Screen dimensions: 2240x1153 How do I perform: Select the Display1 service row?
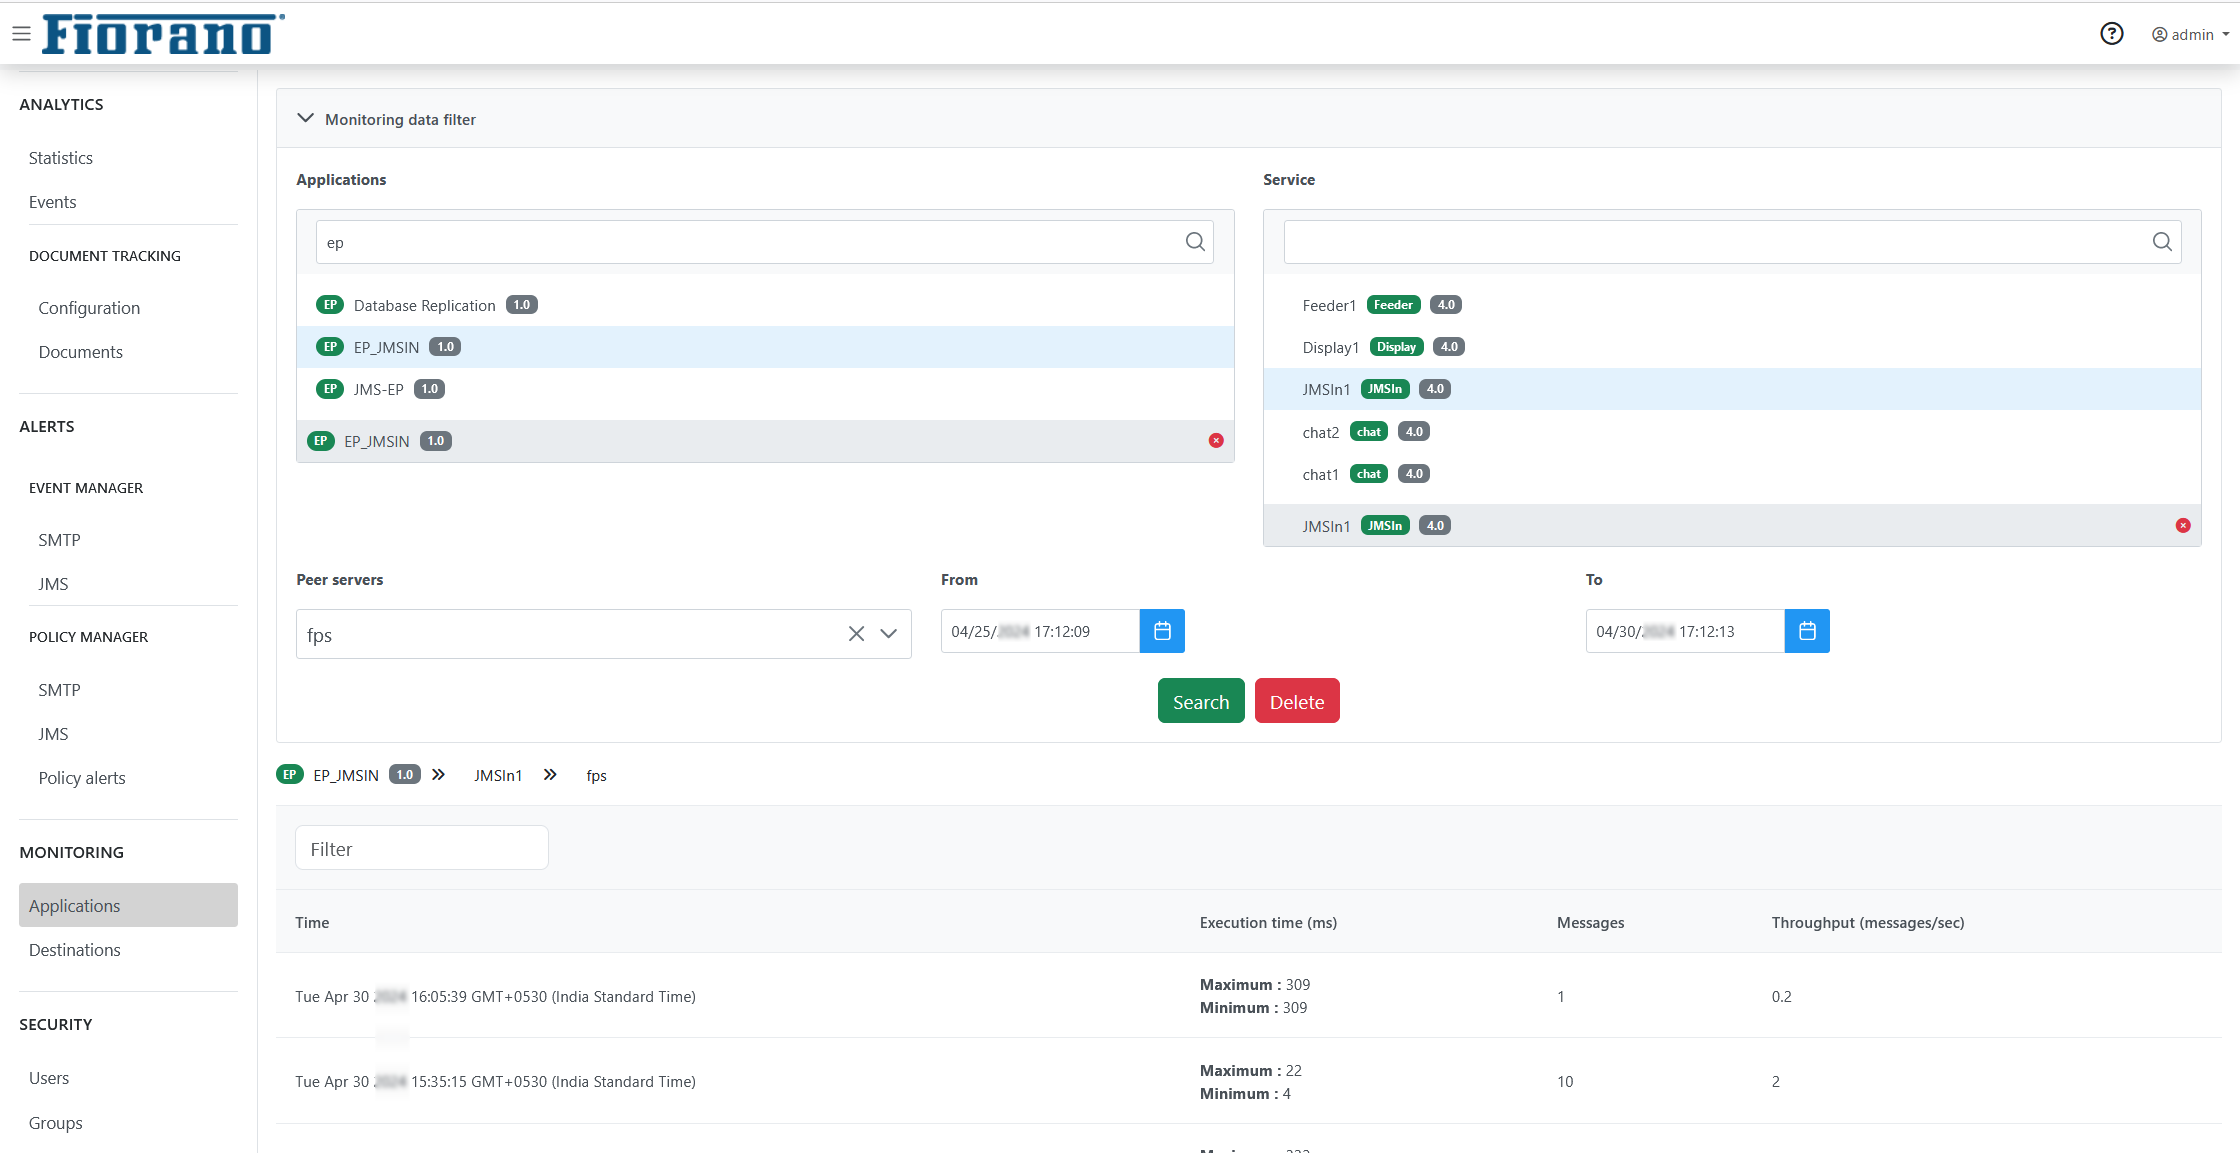[x=1732, y=347]
